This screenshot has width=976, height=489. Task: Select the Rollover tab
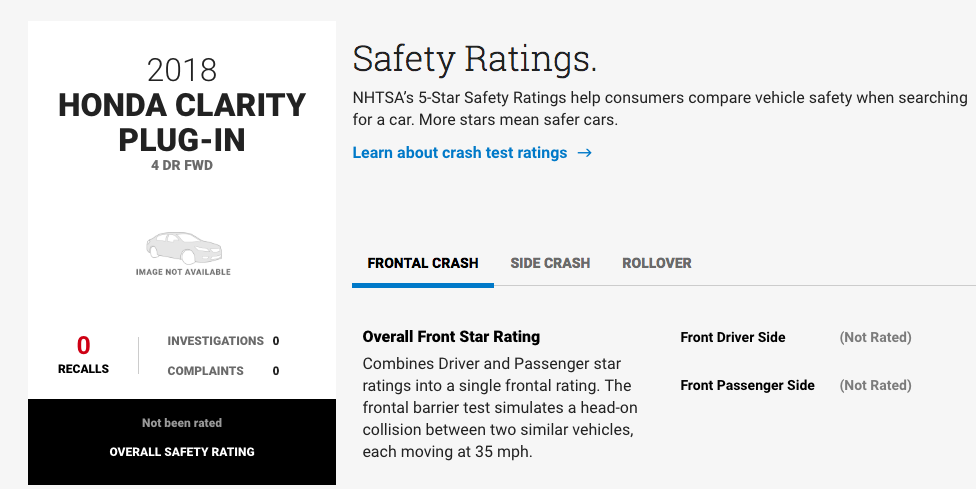point(656,263)
